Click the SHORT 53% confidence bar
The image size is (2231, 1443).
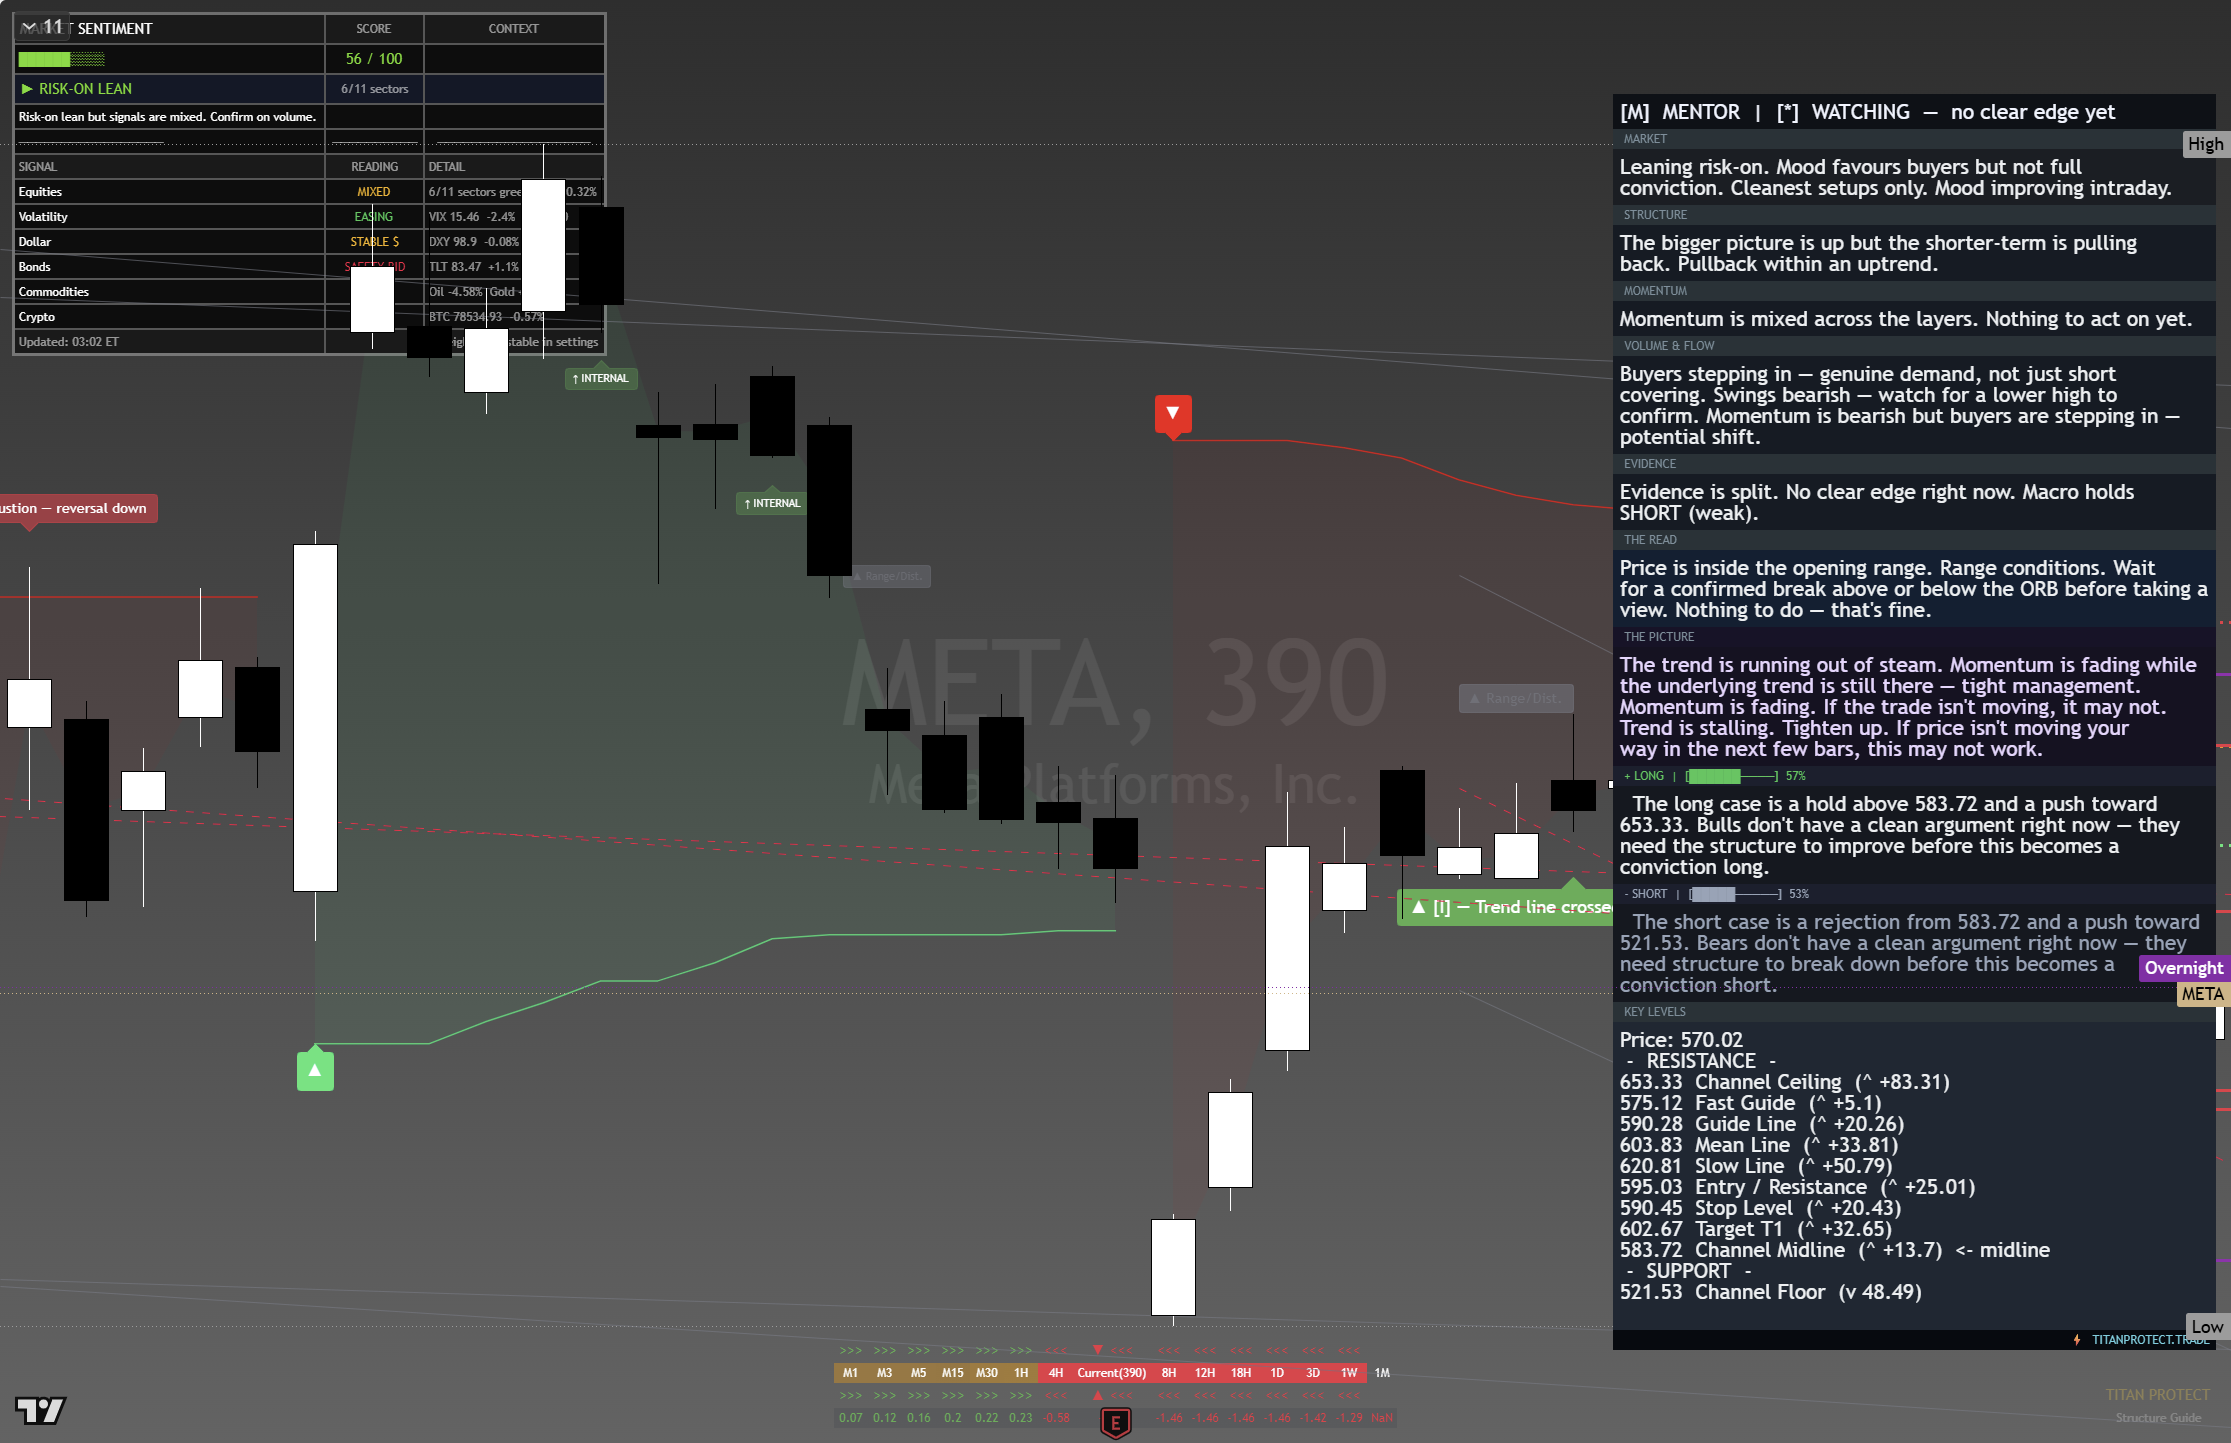point(1736,894)
